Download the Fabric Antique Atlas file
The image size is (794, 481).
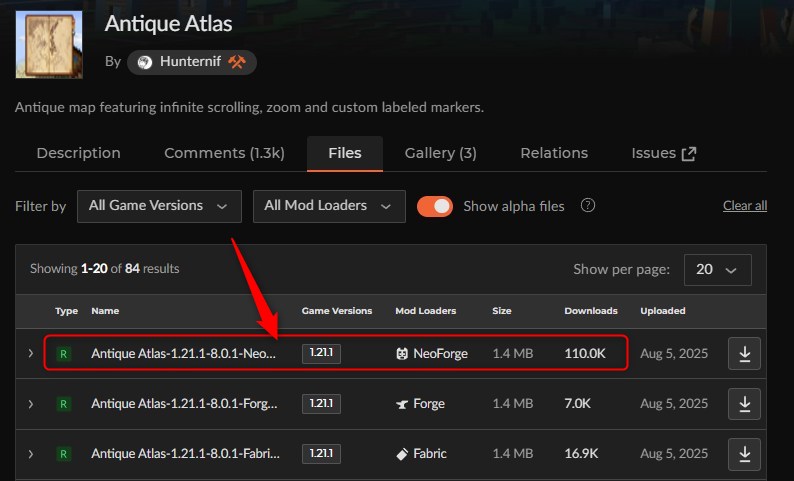(744, 454)
